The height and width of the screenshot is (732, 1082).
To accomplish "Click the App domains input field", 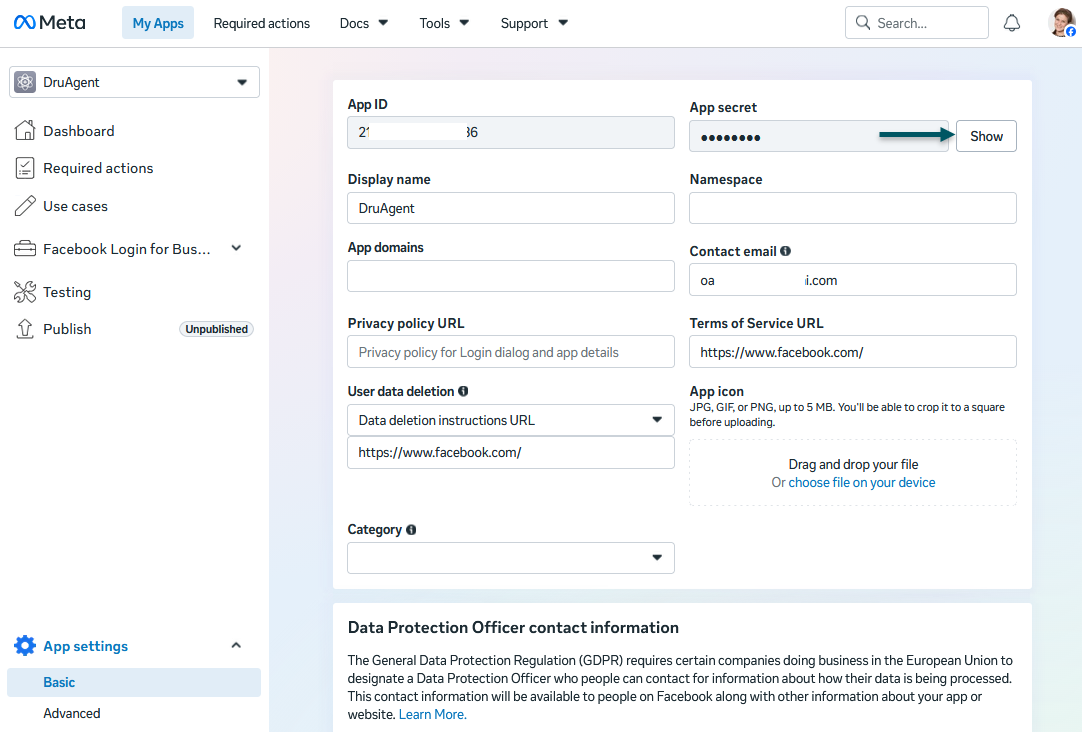I will coord(511,276).
